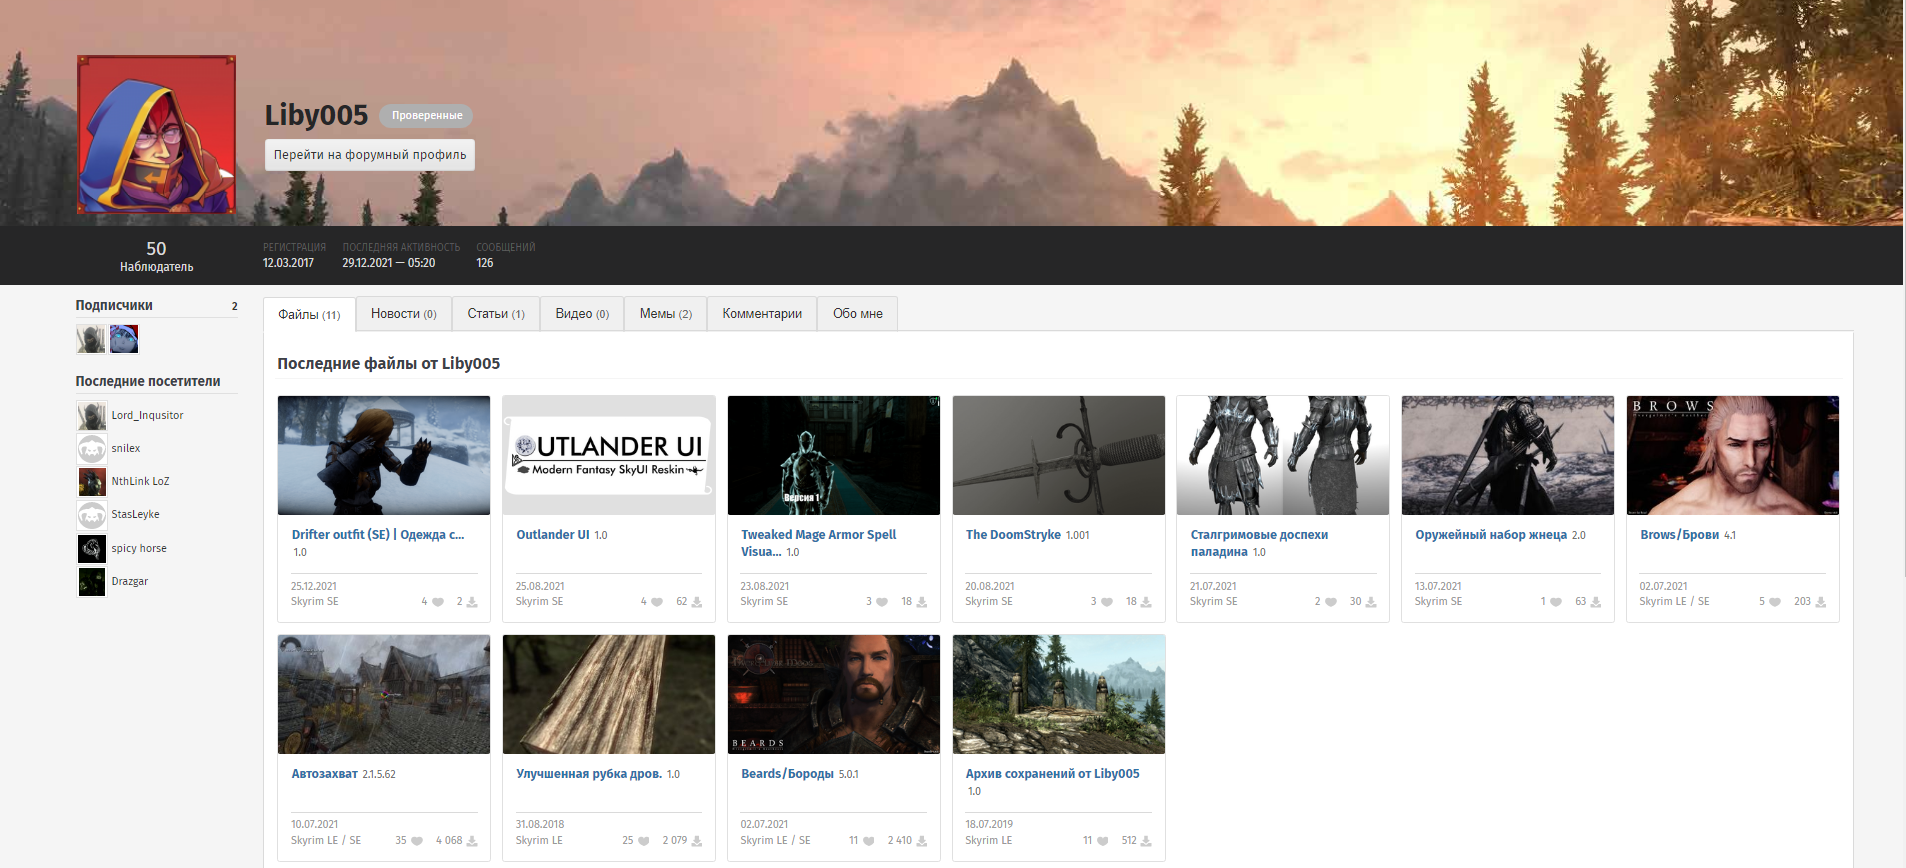Click the Проверенные badge next to Liby005
This screenshot has height=868, width=1906.
click(427, 116)
